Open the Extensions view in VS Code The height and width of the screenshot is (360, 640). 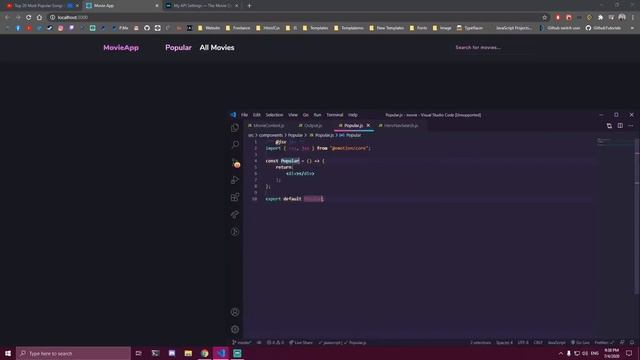coord(235,197)
